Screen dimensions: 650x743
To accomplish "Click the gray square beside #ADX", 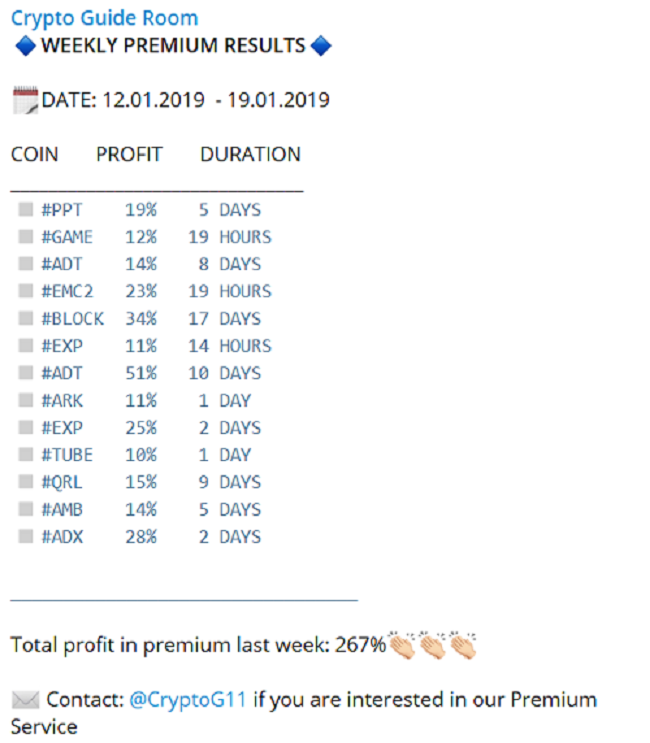I will point(25,537).
